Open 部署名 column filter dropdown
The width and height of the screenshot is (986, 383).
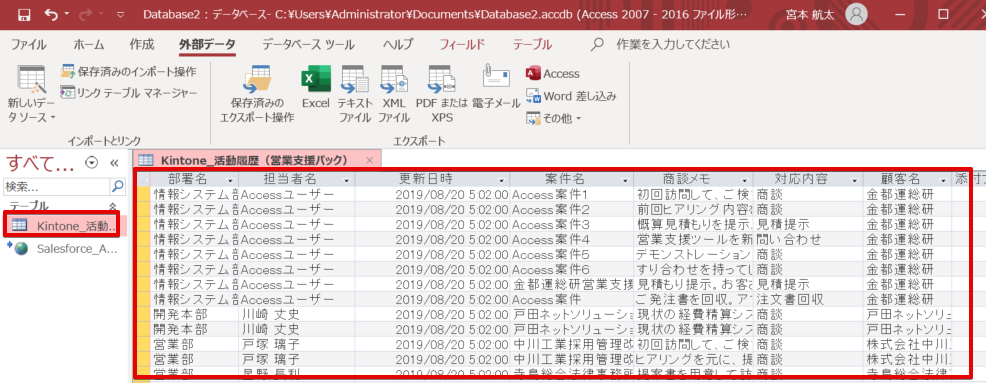pyautogui.click(x=229, y=180)
